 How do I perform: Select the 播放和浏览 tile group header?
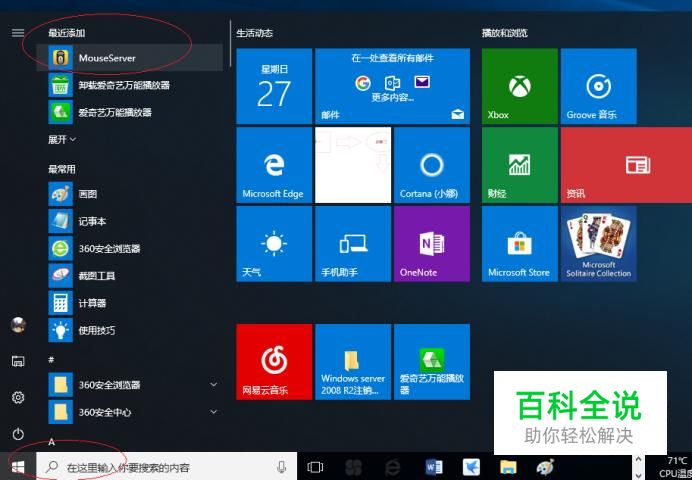click(x=504, y=33)
